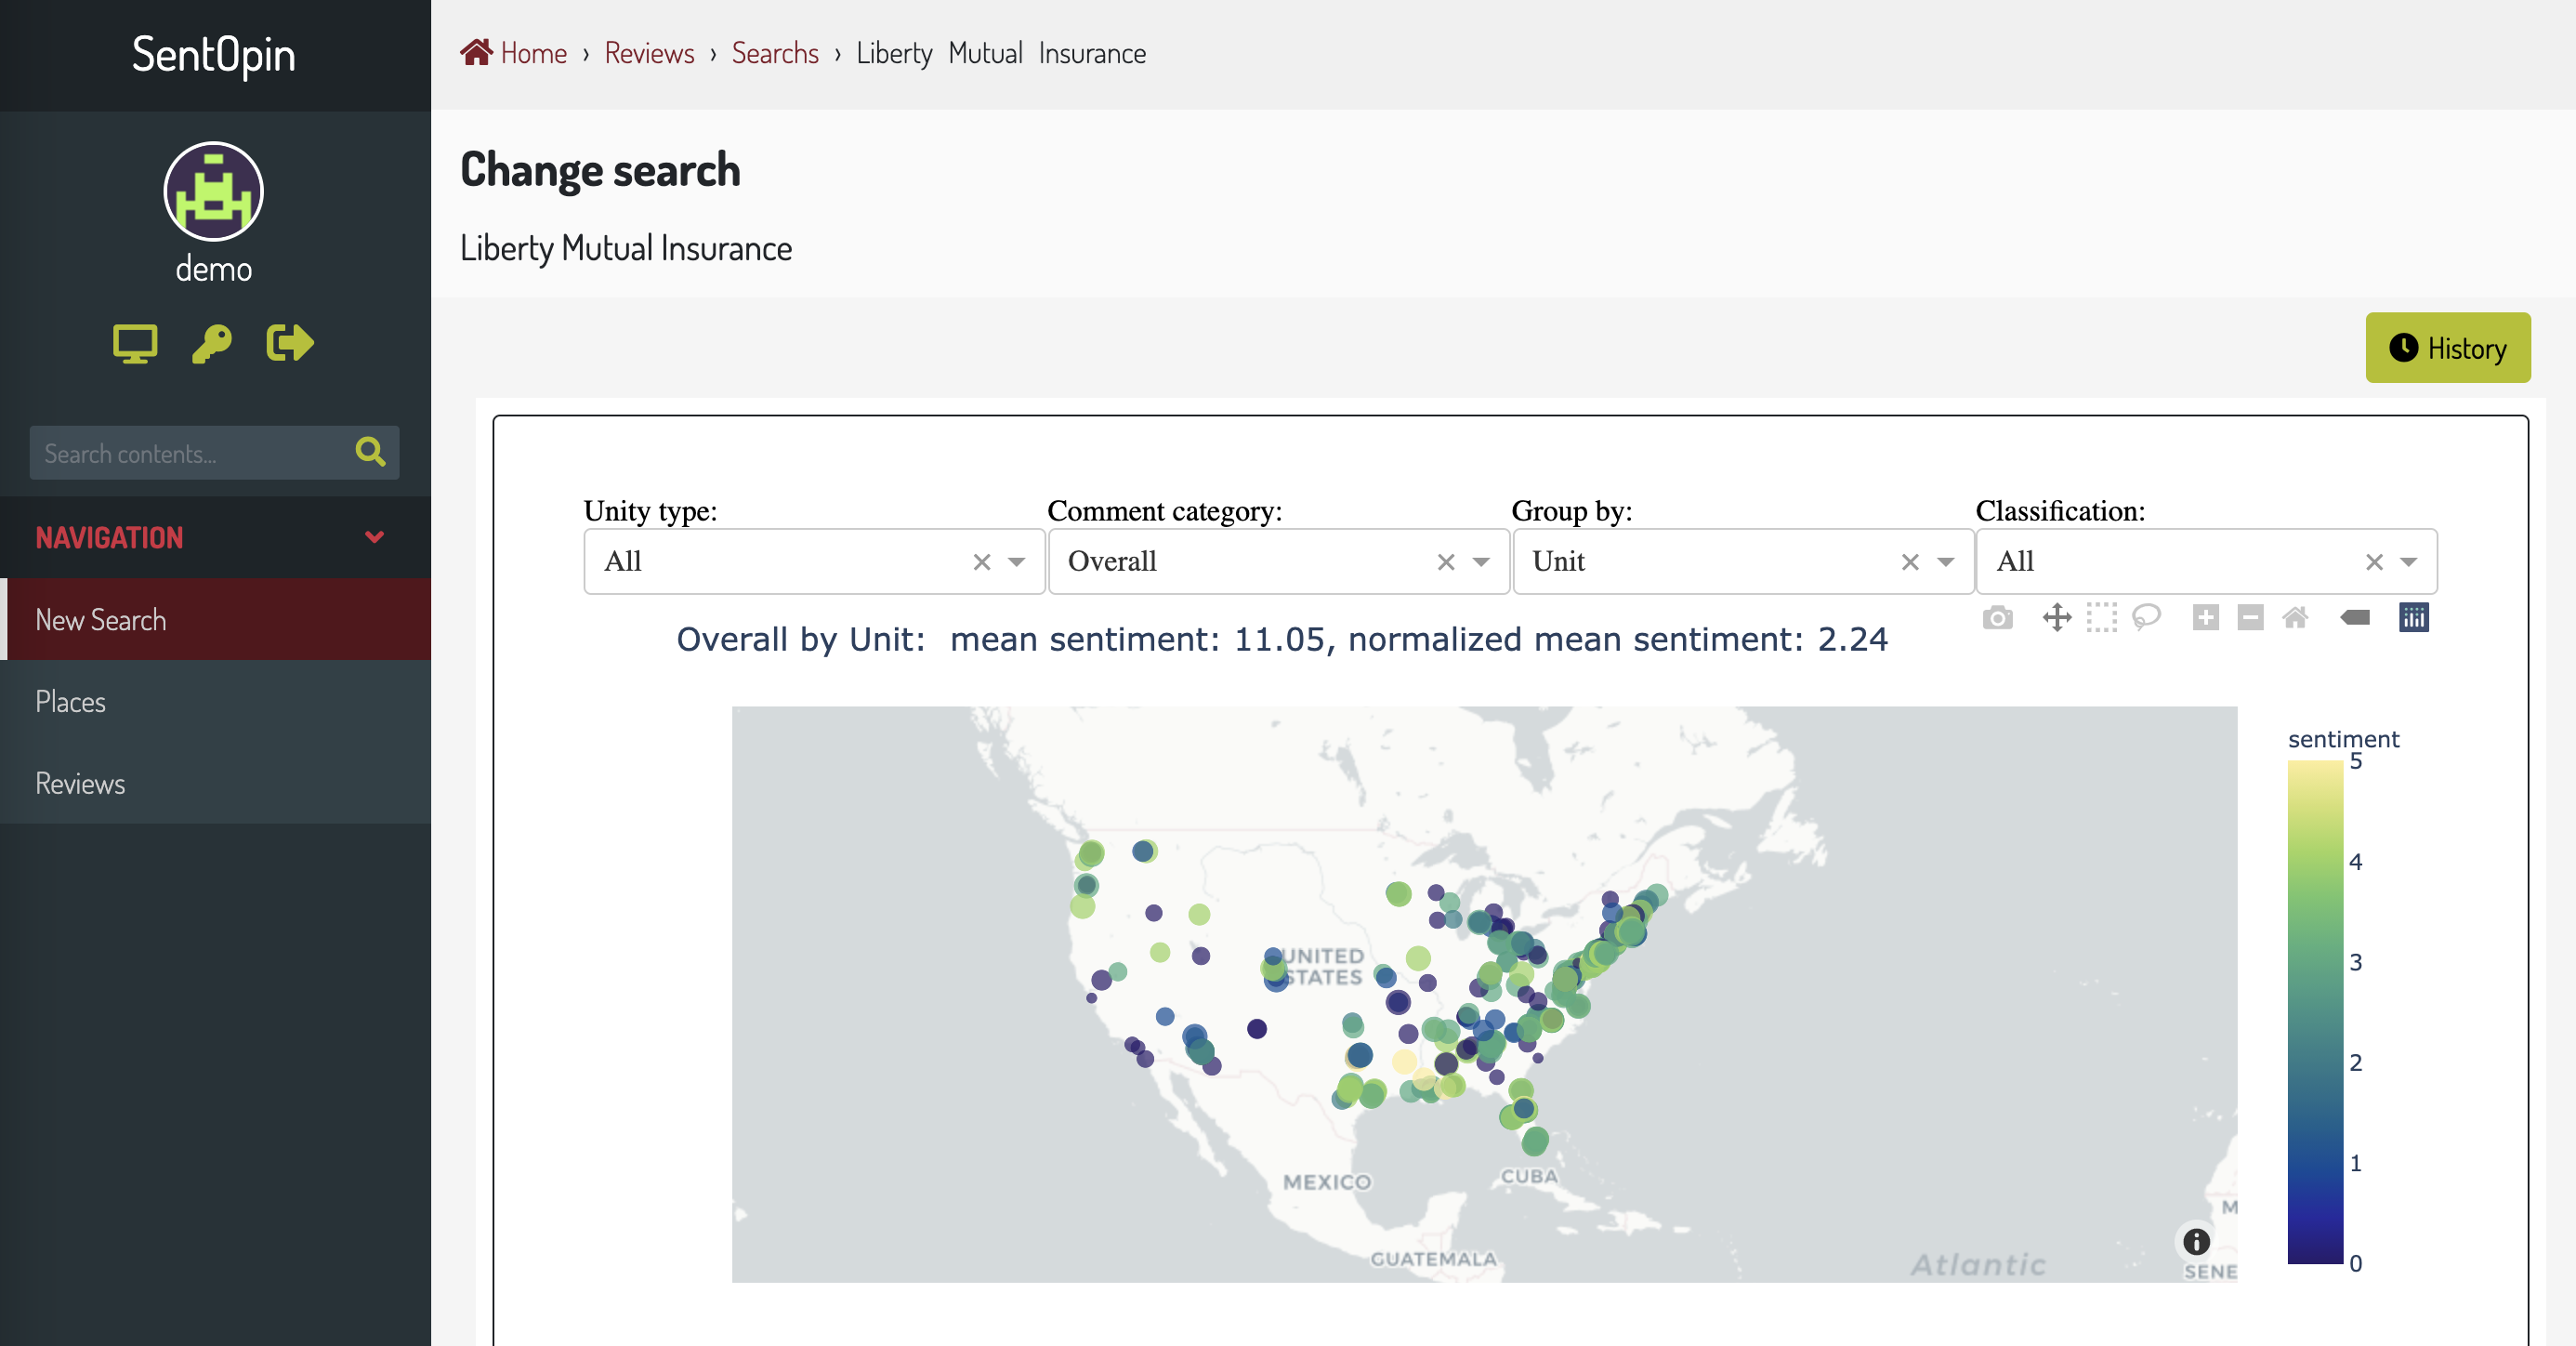Viewport: 2576px width, 1346px height.
Task: Click the key password icon
Action: tap(212, 343)
